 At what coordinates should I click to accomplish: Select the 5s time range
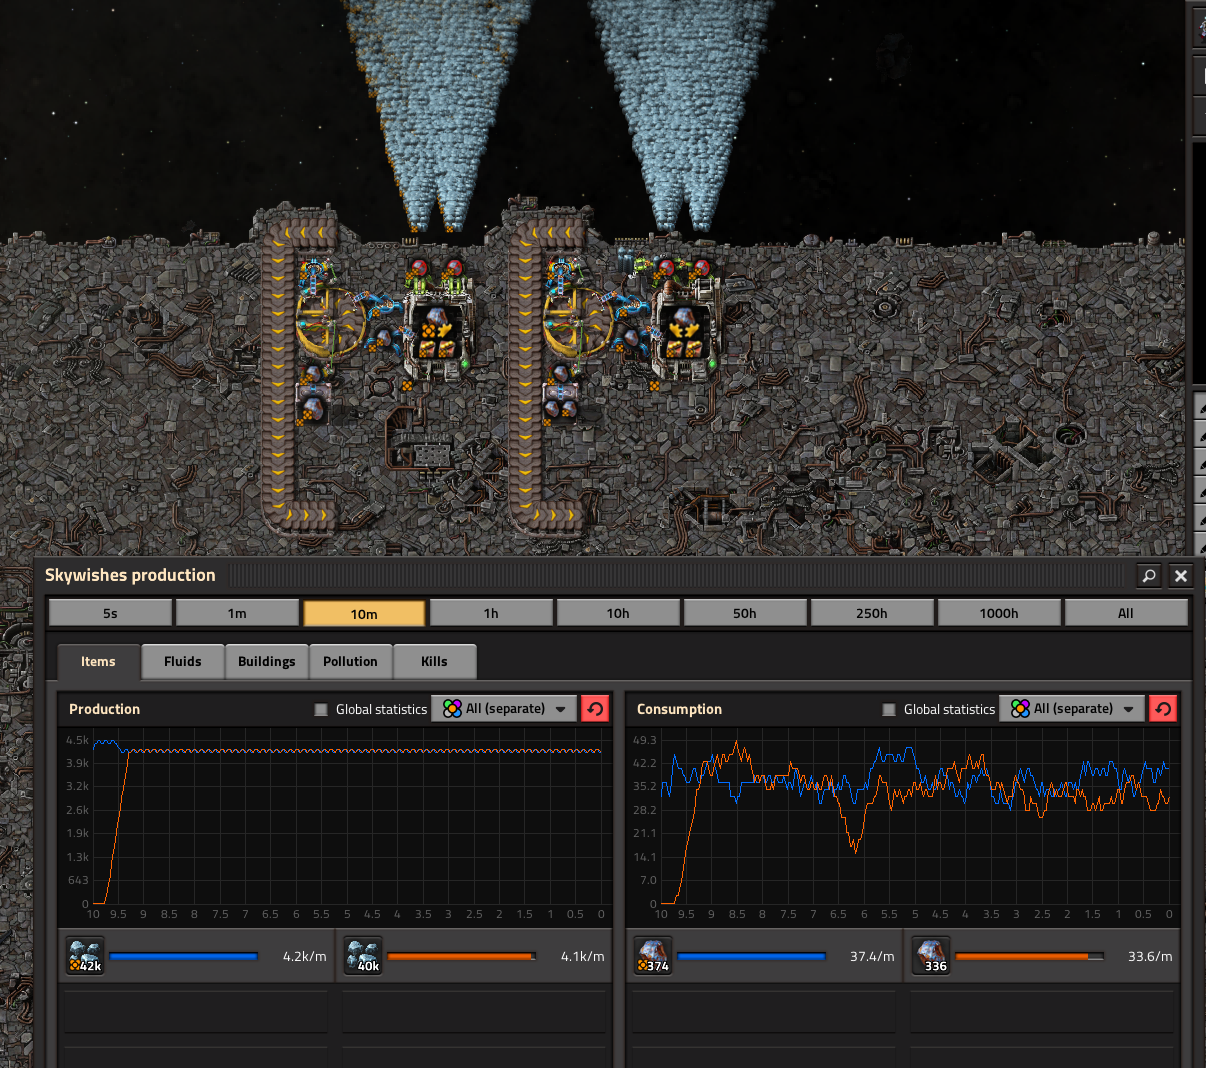click(110, 613)
